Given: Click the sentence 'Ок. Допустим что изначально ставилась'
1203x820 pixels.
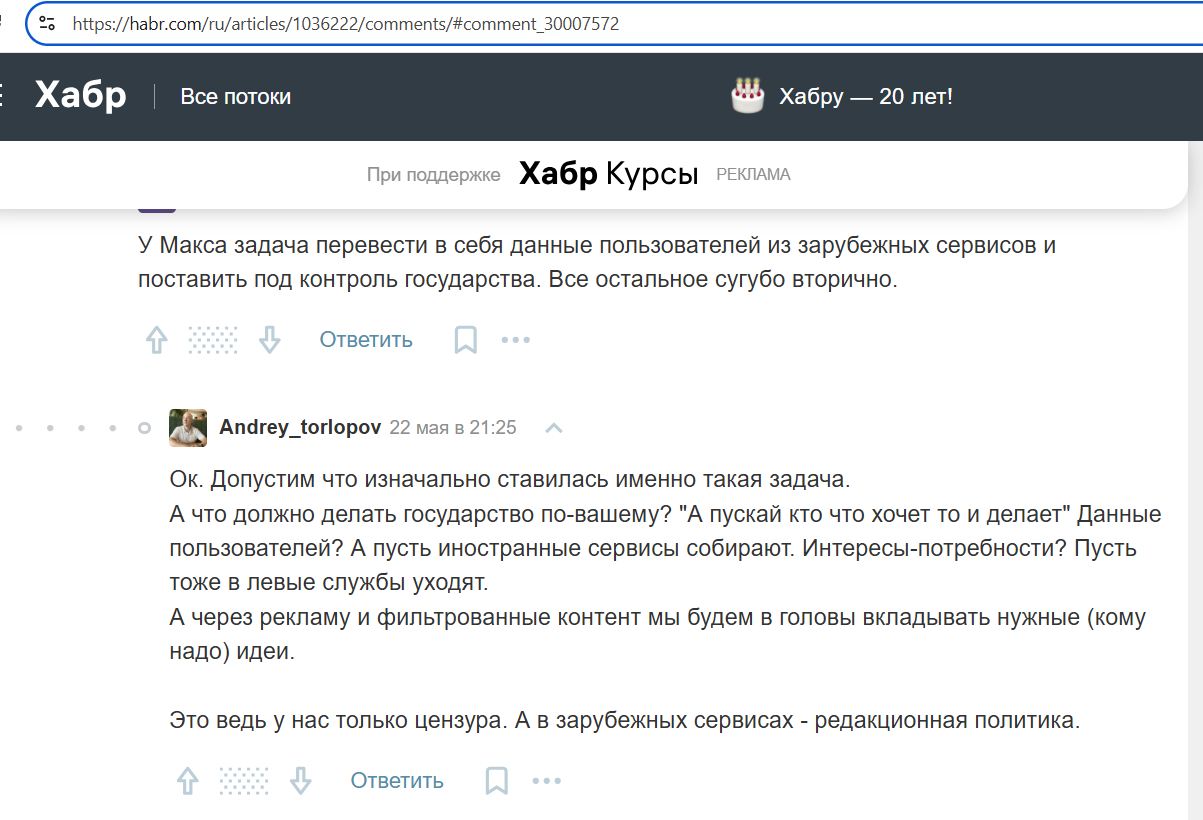Looking at the screenshot, I should click(509, 479).
